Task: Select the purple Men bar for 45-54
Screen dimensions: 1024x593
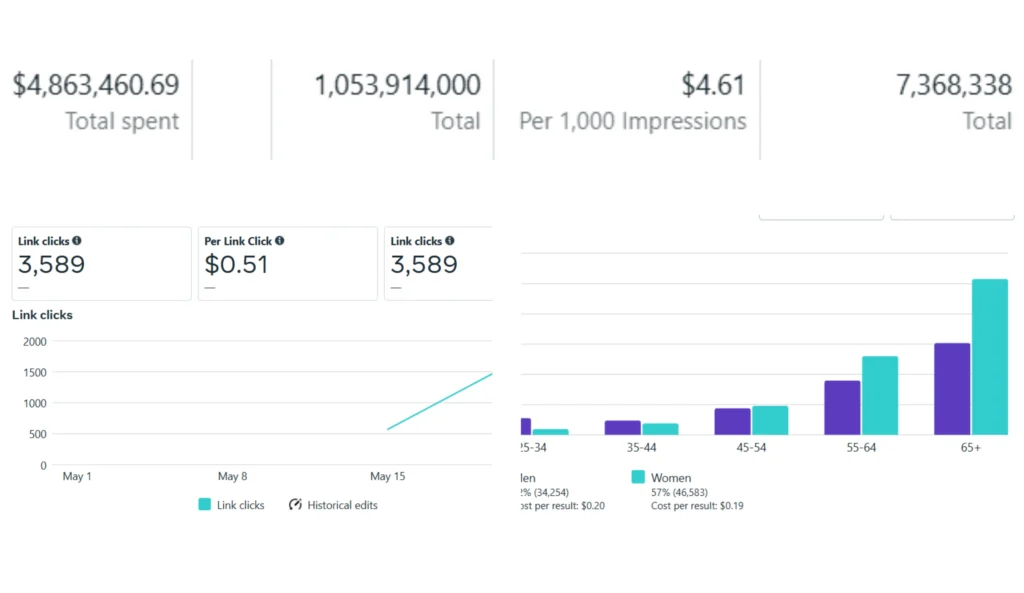Action: coord(732,421)
